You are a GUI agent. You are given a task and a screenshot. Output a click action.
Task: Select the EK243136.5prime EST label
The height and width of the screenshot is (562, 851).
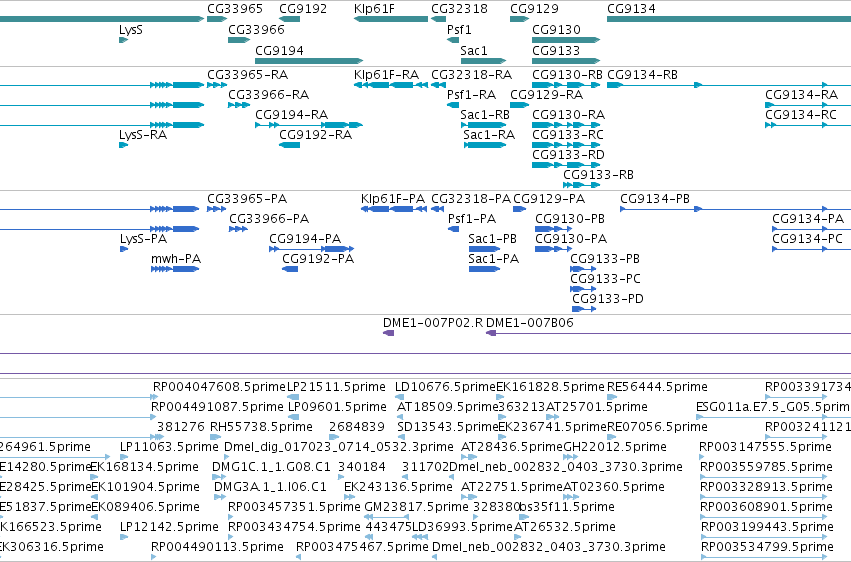tap(398, 488)
